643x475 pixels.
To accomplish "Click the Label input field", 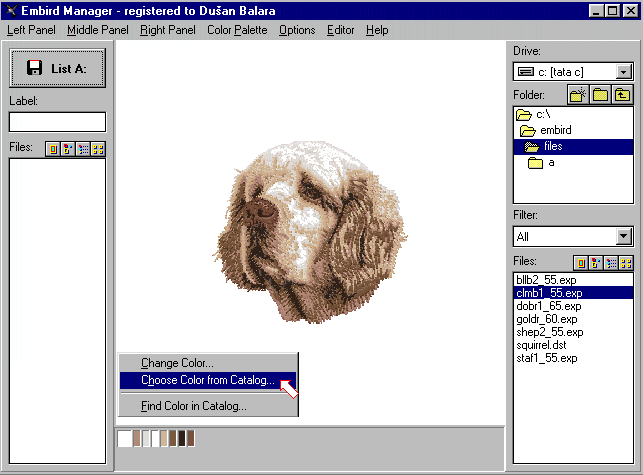I will click(x=57, y=122).
